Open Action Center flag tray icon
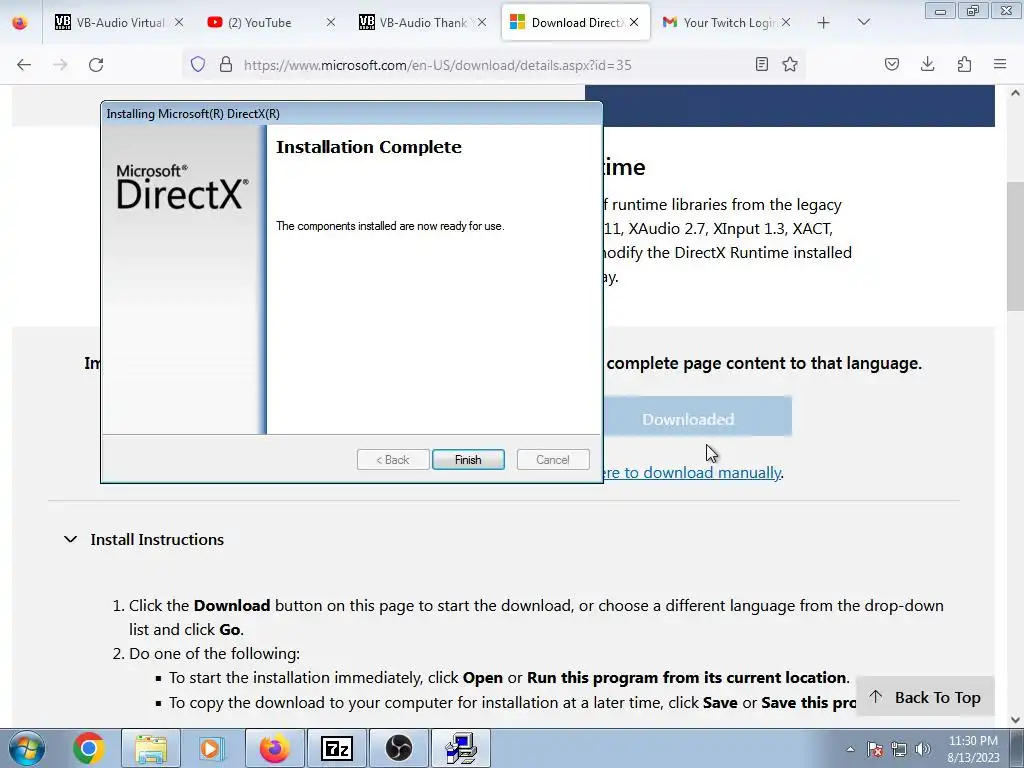The width and height of the screenshot is (1024, 768). 874,749
